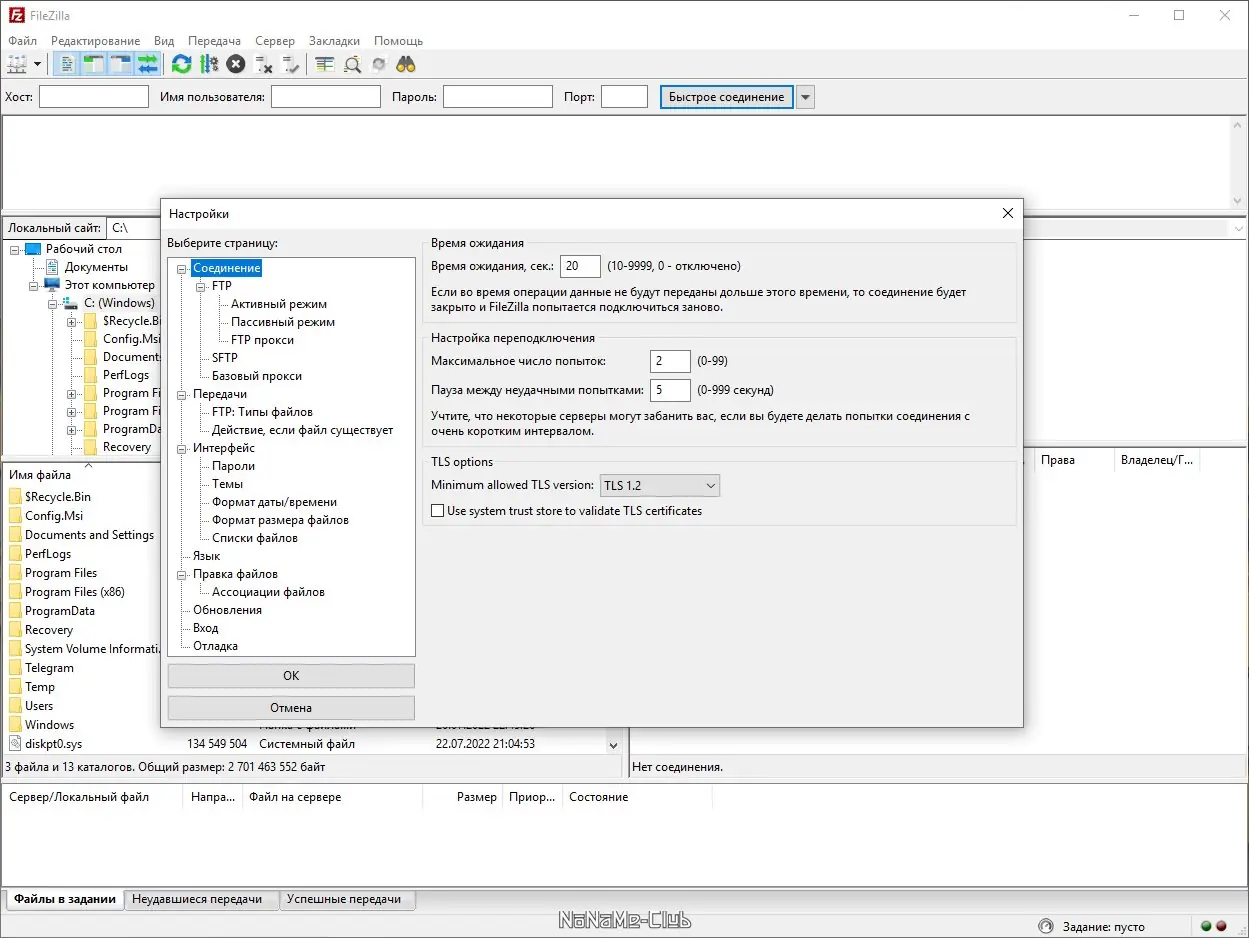The width and height of the screenshot is (1249, 938).
Task: Click the Отмена button
Action: click(x=291, y=708)
